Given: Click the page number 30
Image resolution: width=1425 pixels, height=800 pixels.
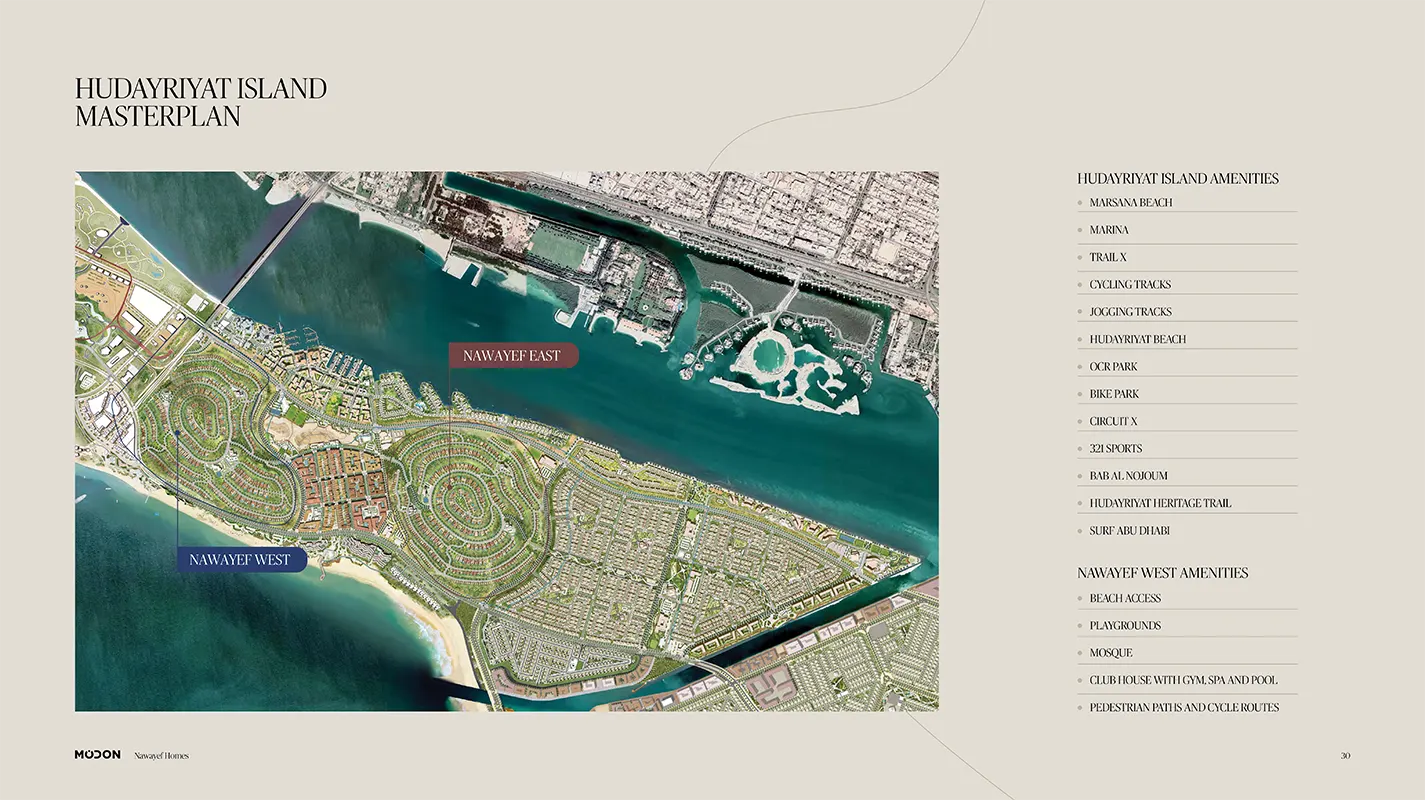Looking at the screenshot, I should coord(1345,756).
